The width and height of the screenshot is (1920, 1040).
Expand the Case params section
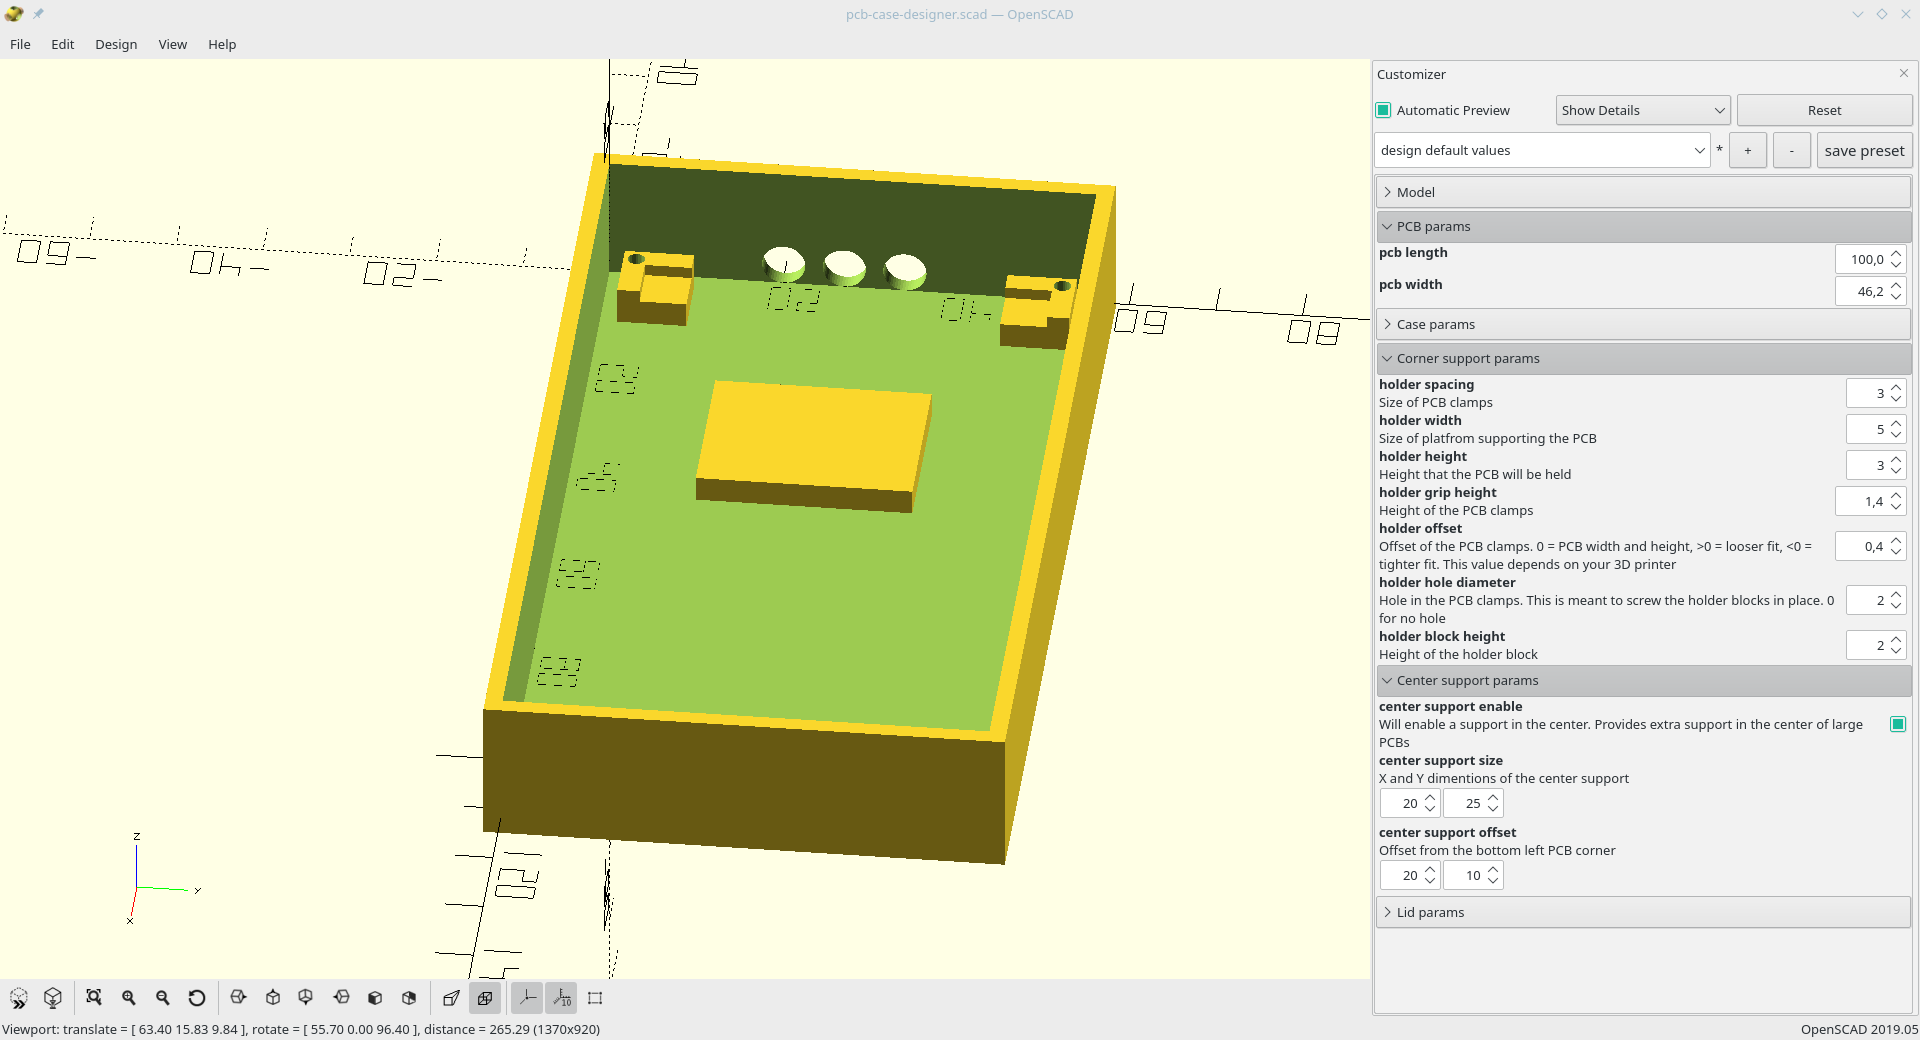(1643, 324)
